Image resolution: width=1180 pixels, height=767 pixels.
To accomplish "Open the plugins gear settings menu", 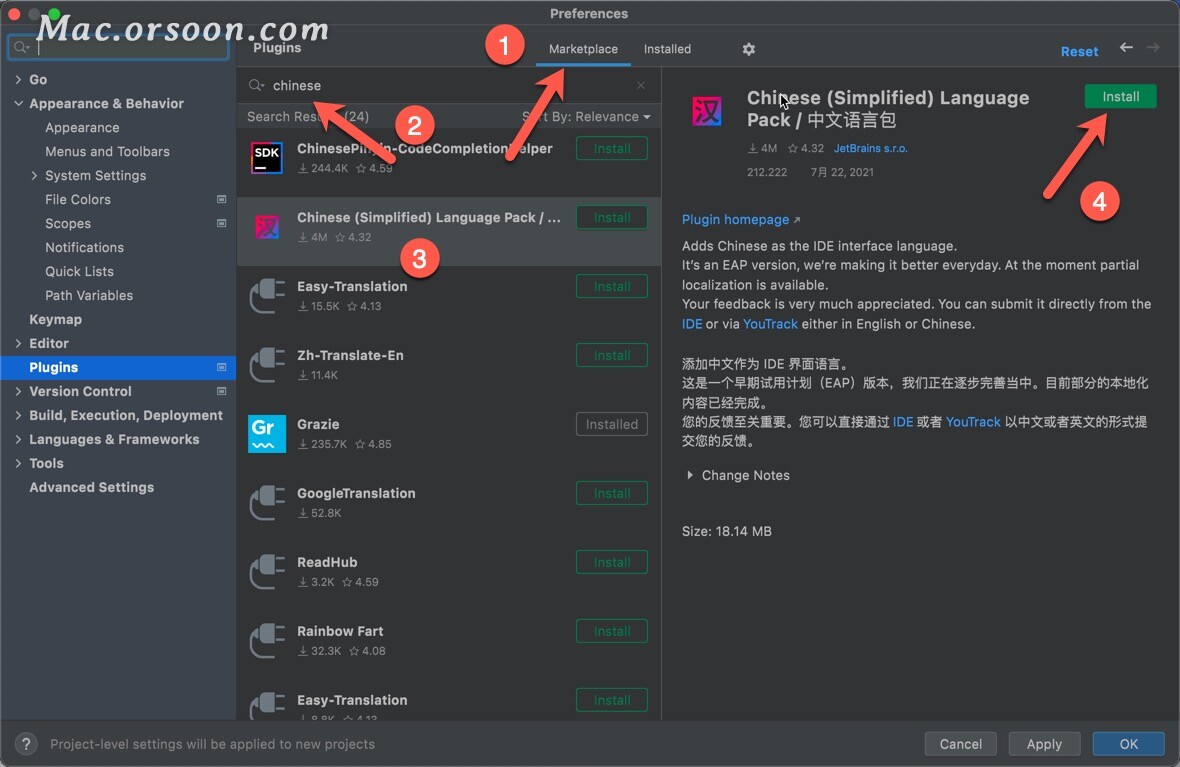I will (748, 49).
